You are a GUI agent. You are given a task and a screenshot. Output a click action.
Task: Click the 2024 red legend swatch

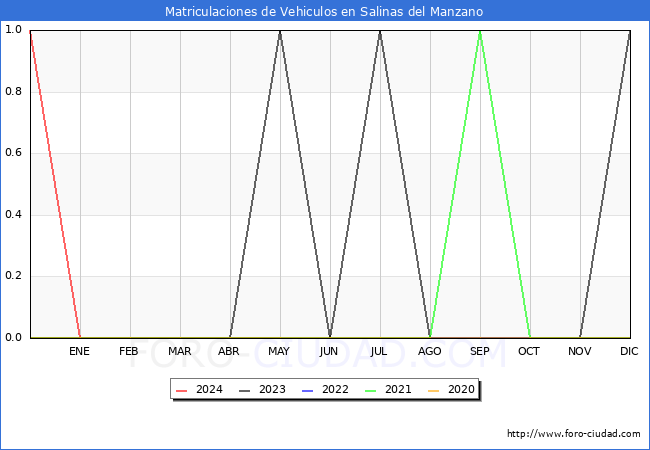[x=182, y=391]
